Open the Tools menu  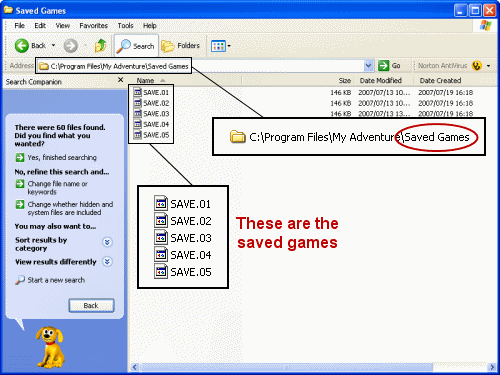click(125, 26)
